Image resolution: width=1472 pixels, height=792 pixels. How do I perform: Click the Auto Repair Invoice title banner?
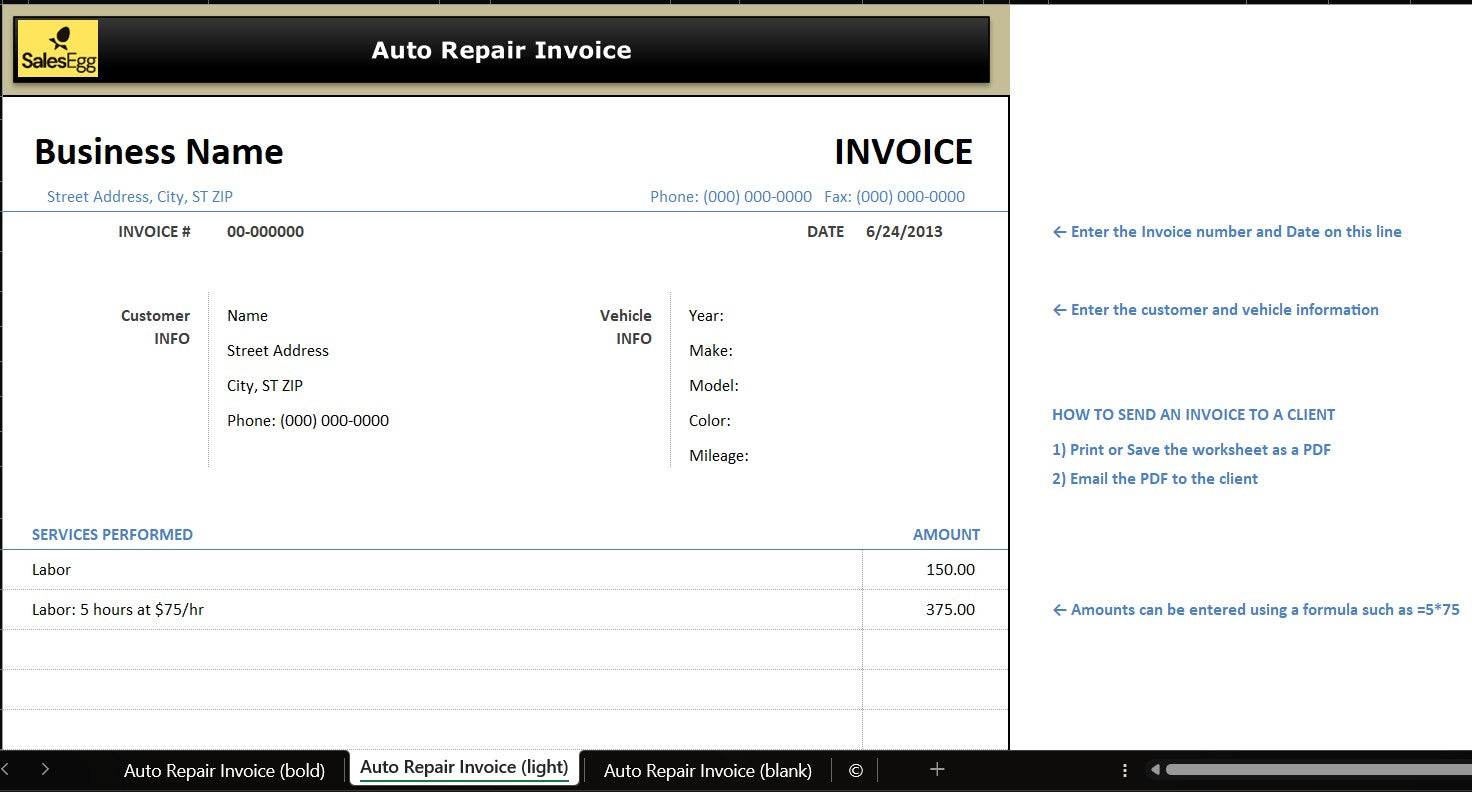coord(501,50)
